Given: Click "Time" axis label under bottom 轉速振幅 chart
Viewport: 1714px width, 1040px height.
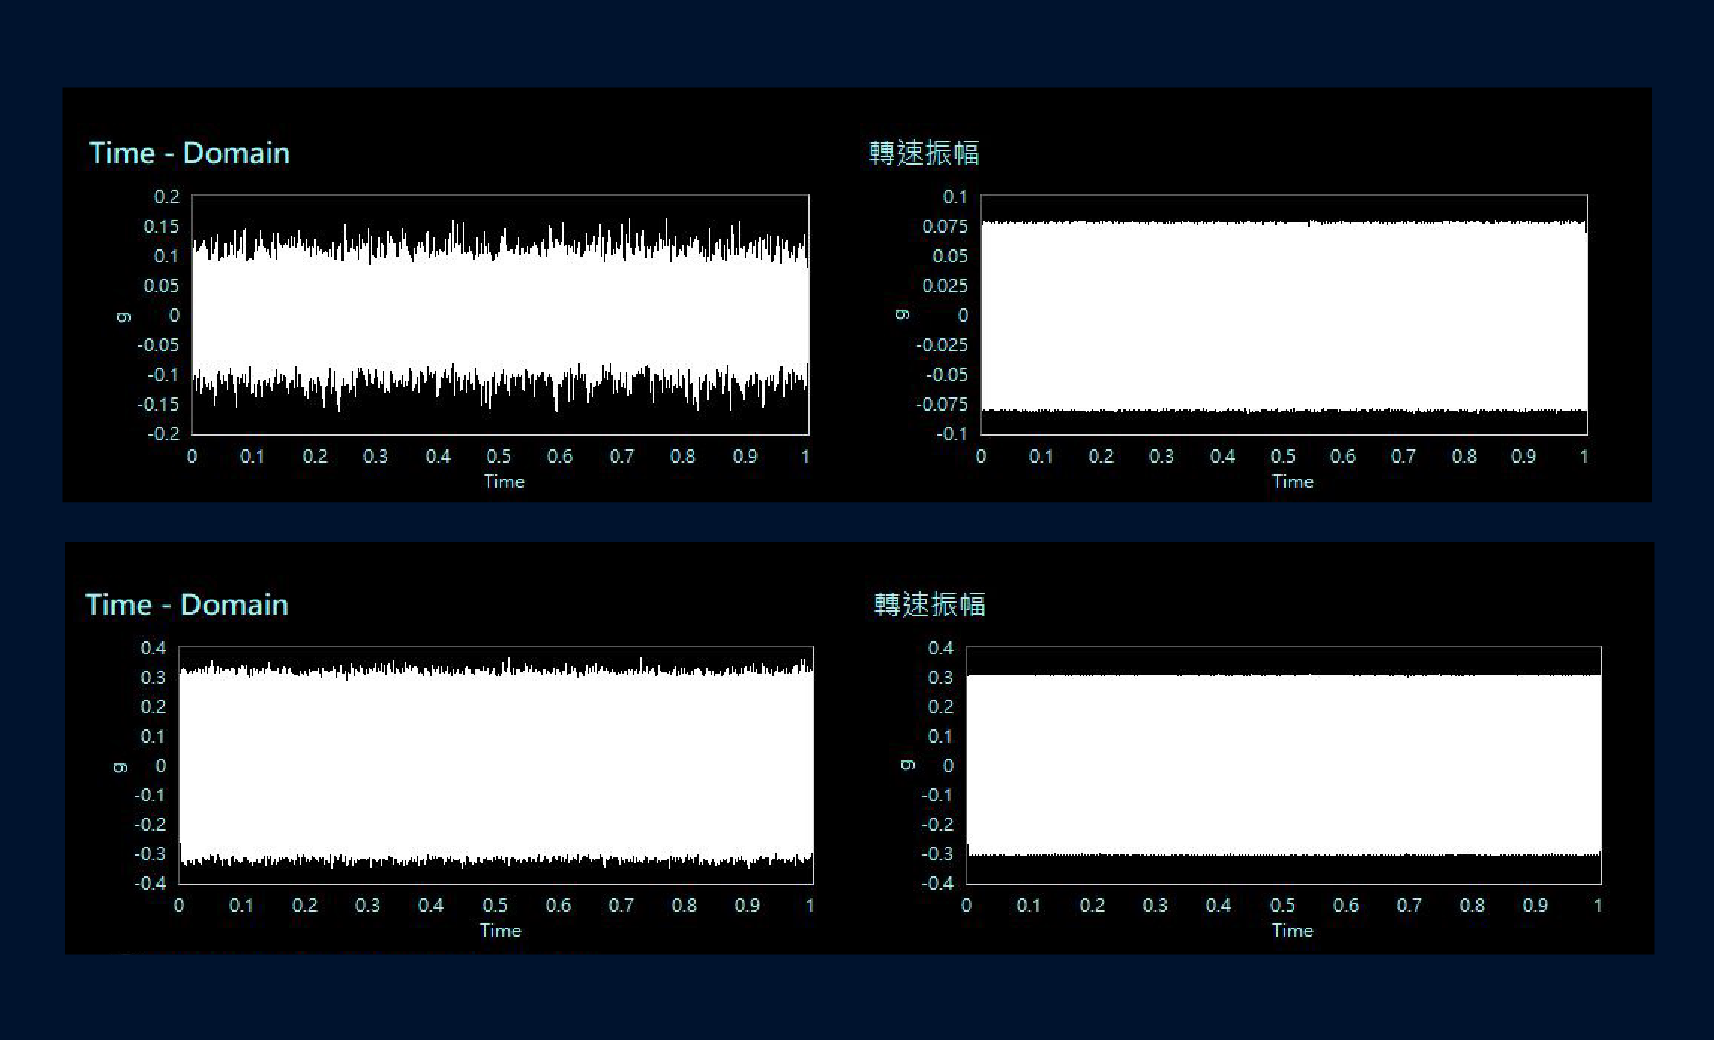Looking at the screenshot, I should 1292,931.
